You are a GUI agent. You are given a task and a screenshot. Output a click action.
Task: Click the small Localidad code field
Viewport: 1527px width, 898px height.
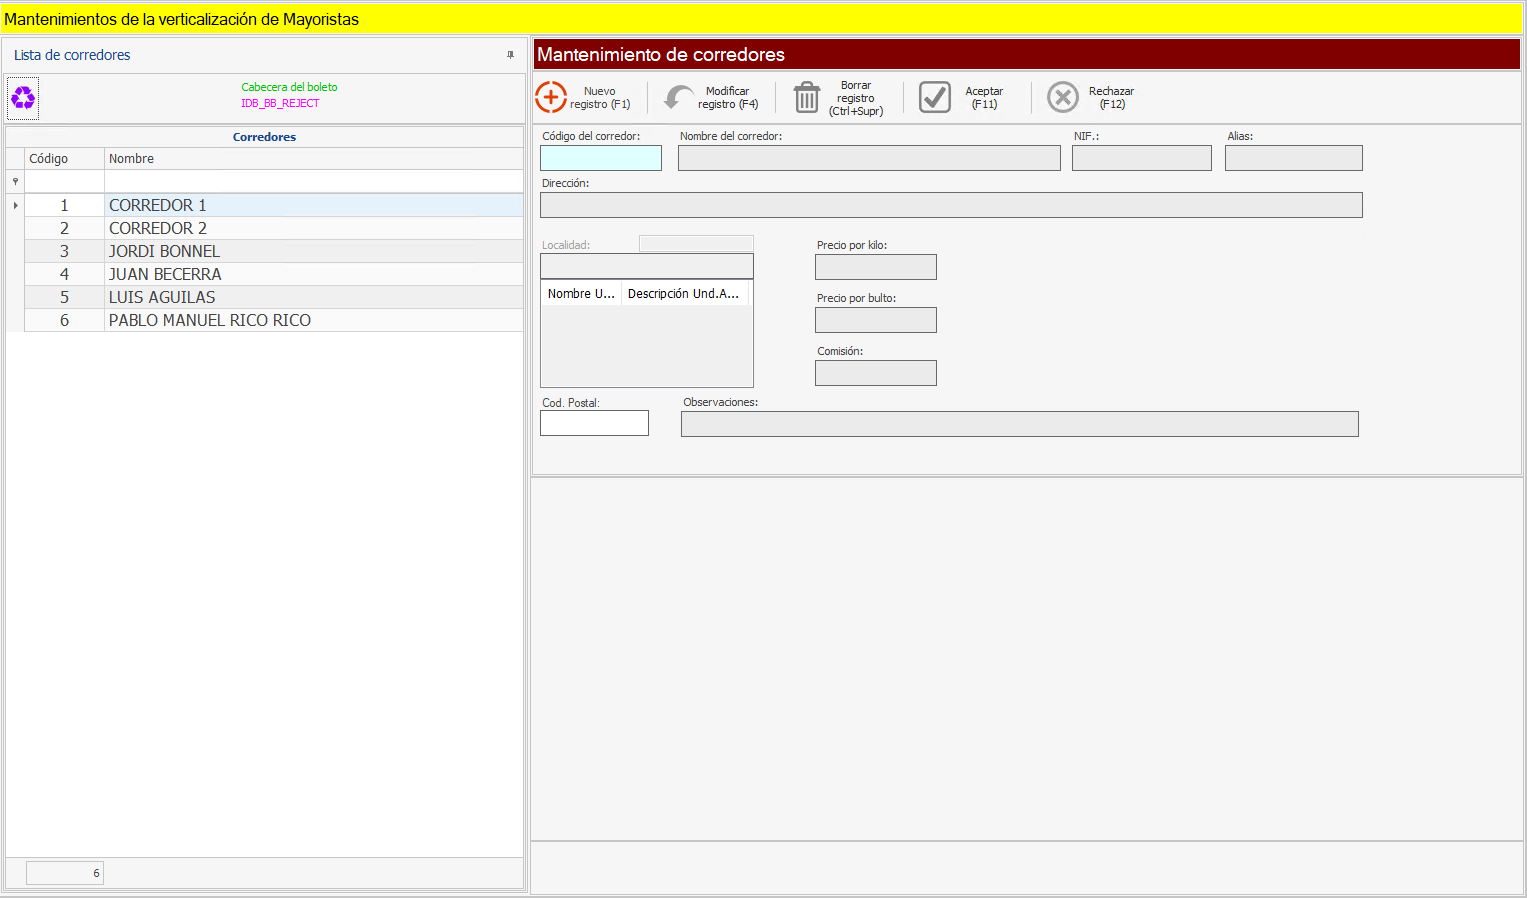pyautogui.click(x=696, y=244)
